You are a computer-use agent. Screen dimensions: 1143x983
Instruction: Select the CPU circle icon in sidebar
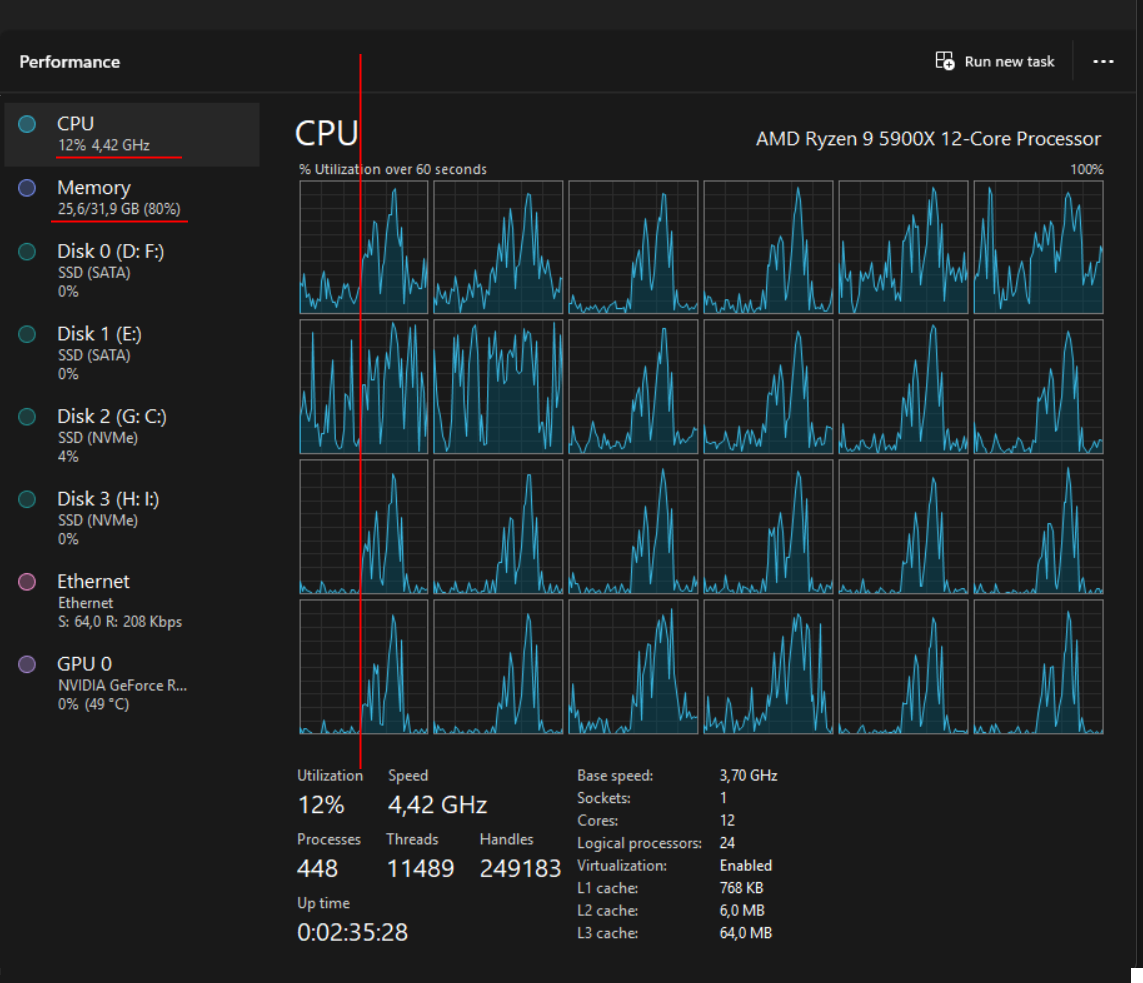(x=27, y=124)
